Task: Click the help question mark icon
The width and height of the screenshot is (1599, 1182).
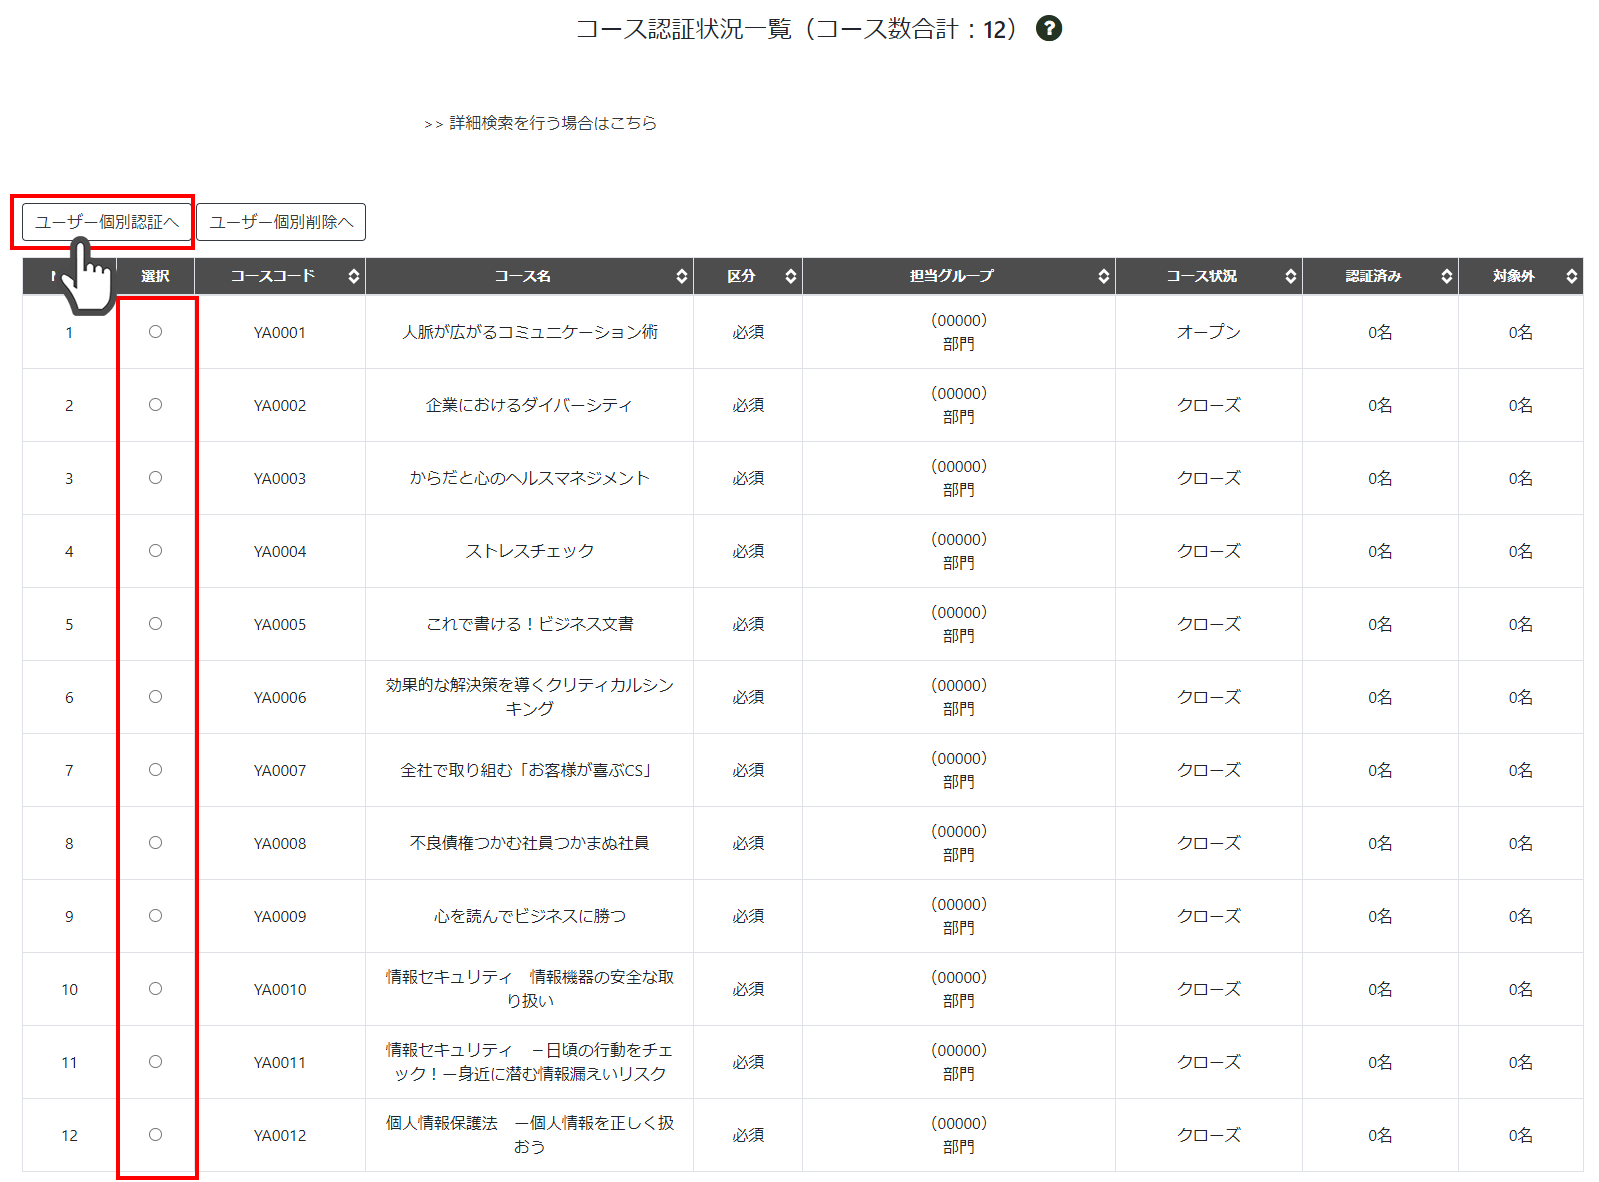Action: tap(1048, 29)
